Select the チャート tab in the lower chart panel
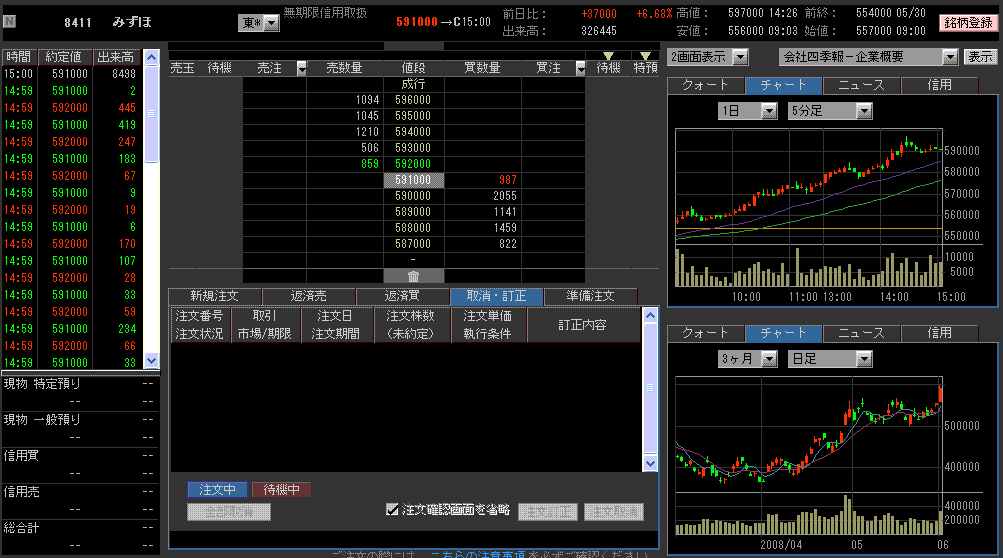Screen dimensions: 1003x558 tap(784, 333)
